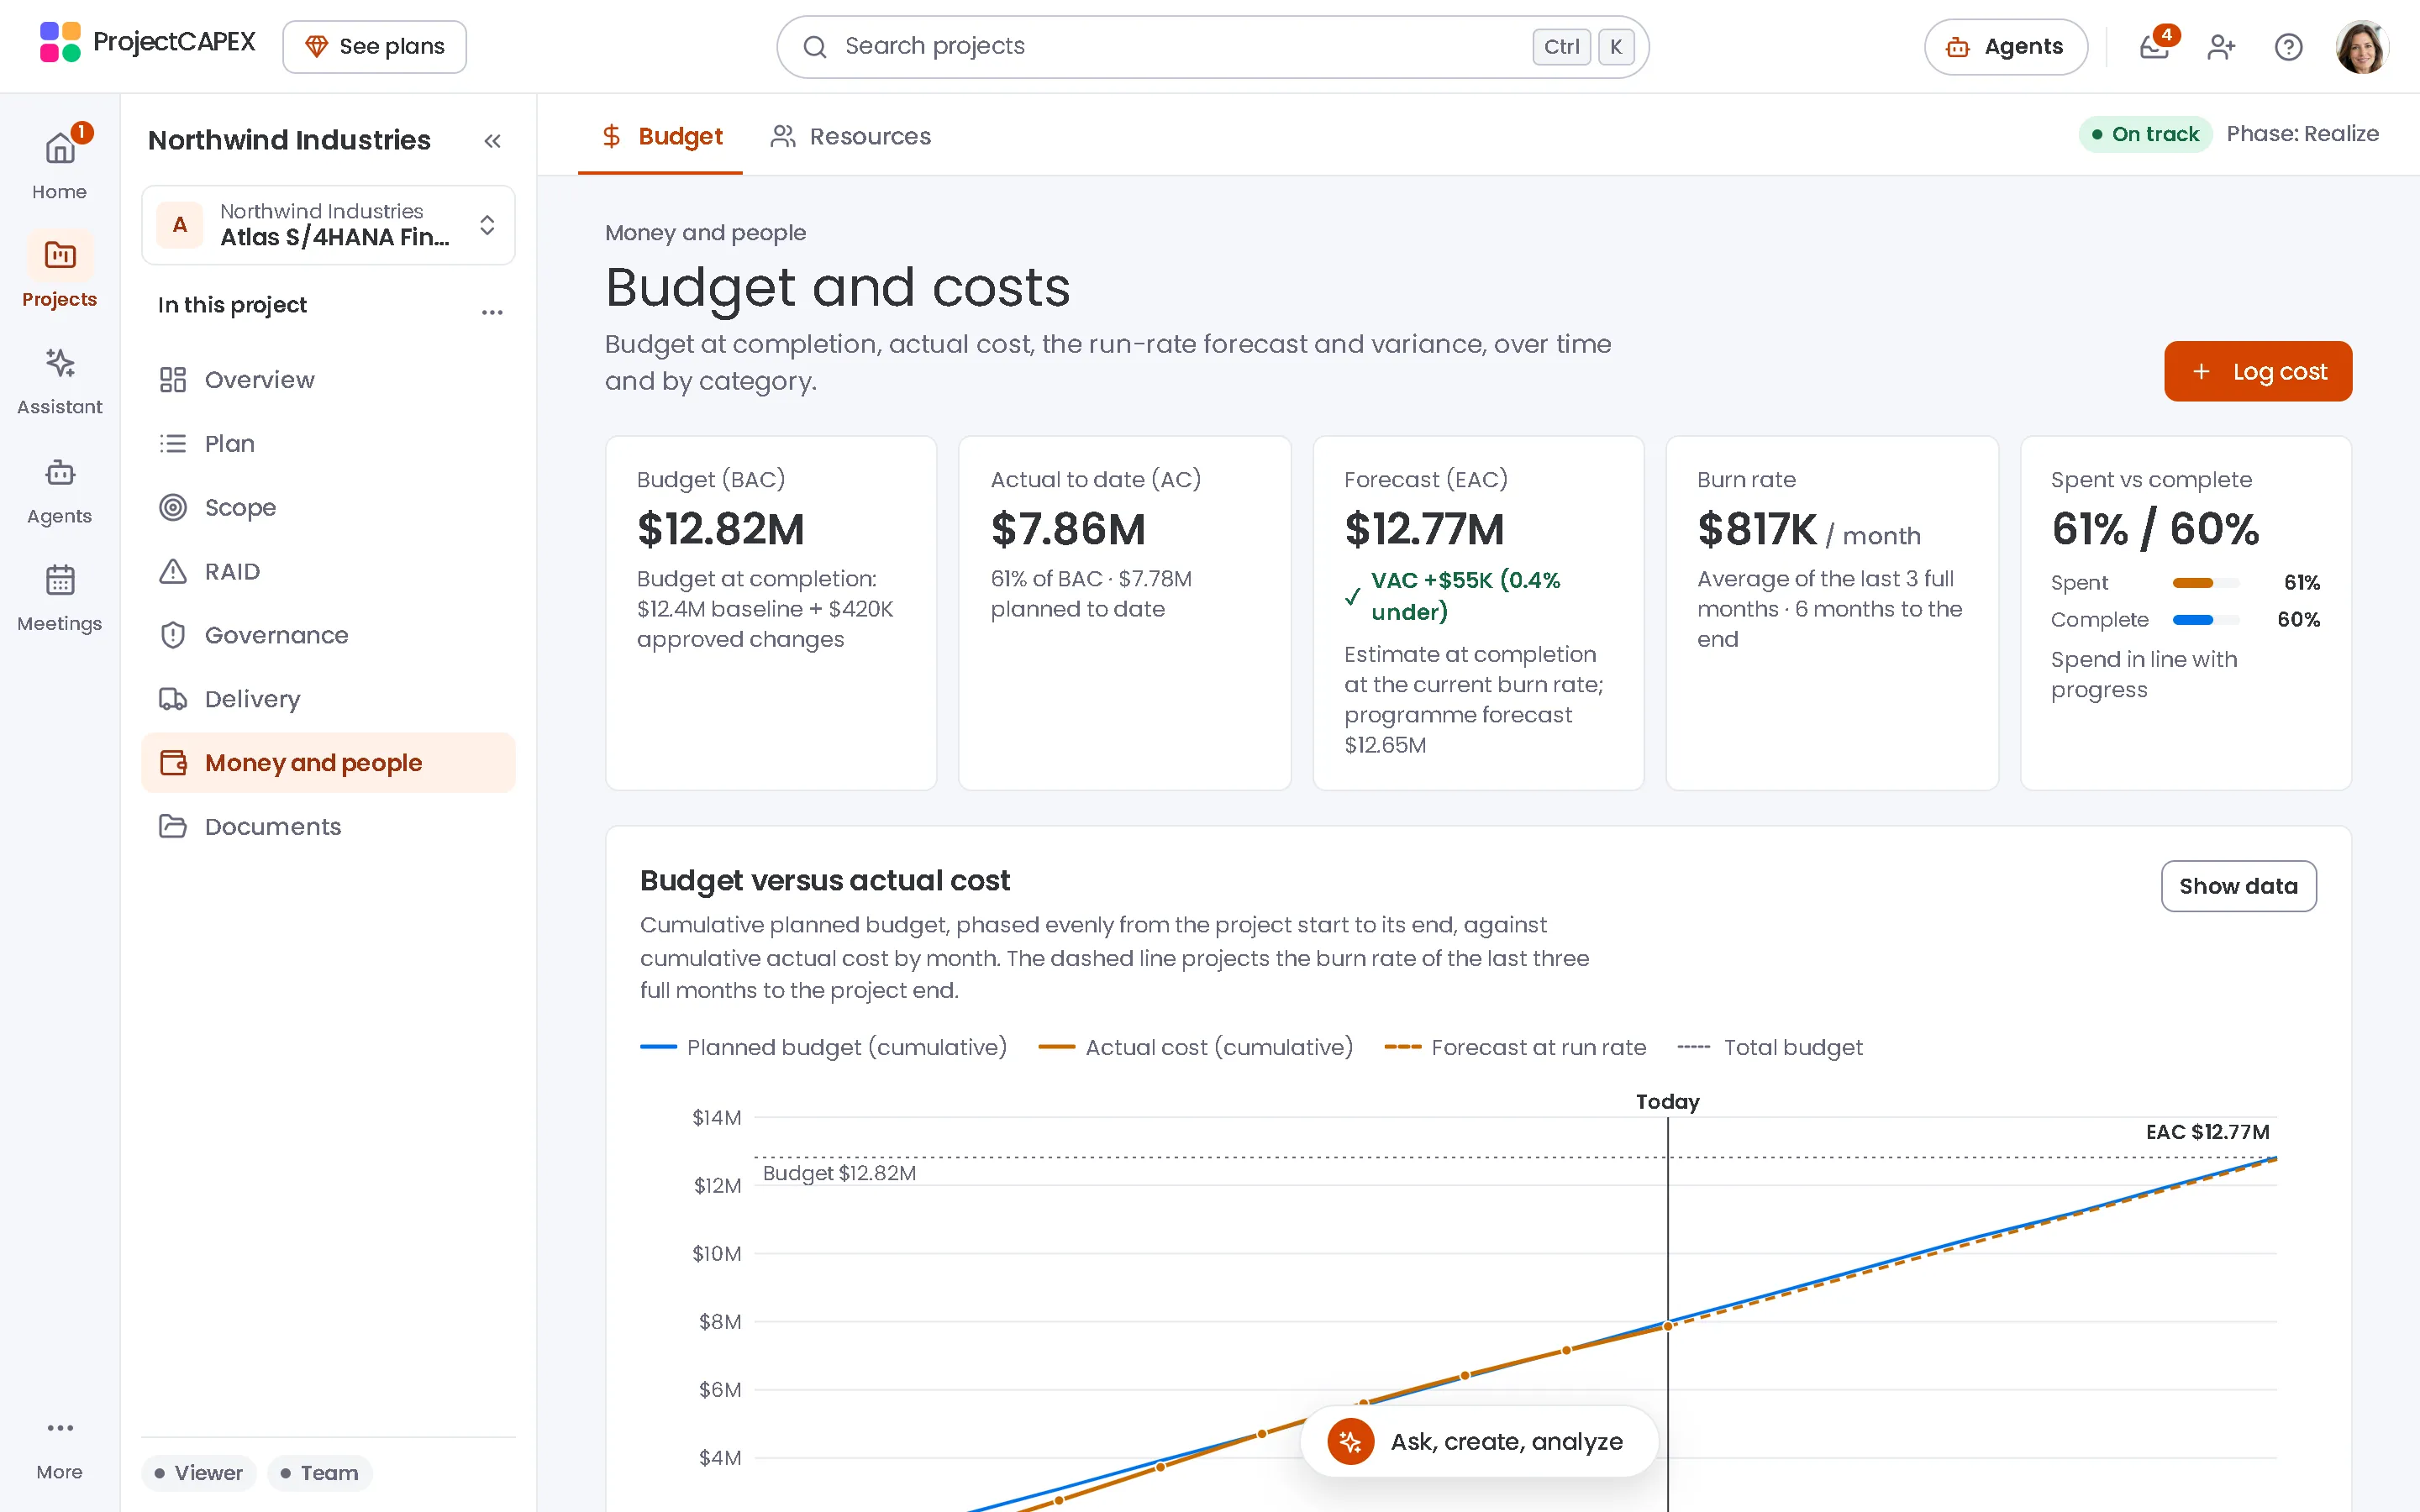Click the invite people icon
This screenshot has width=2420, height=1512.
coord(2220,47)
